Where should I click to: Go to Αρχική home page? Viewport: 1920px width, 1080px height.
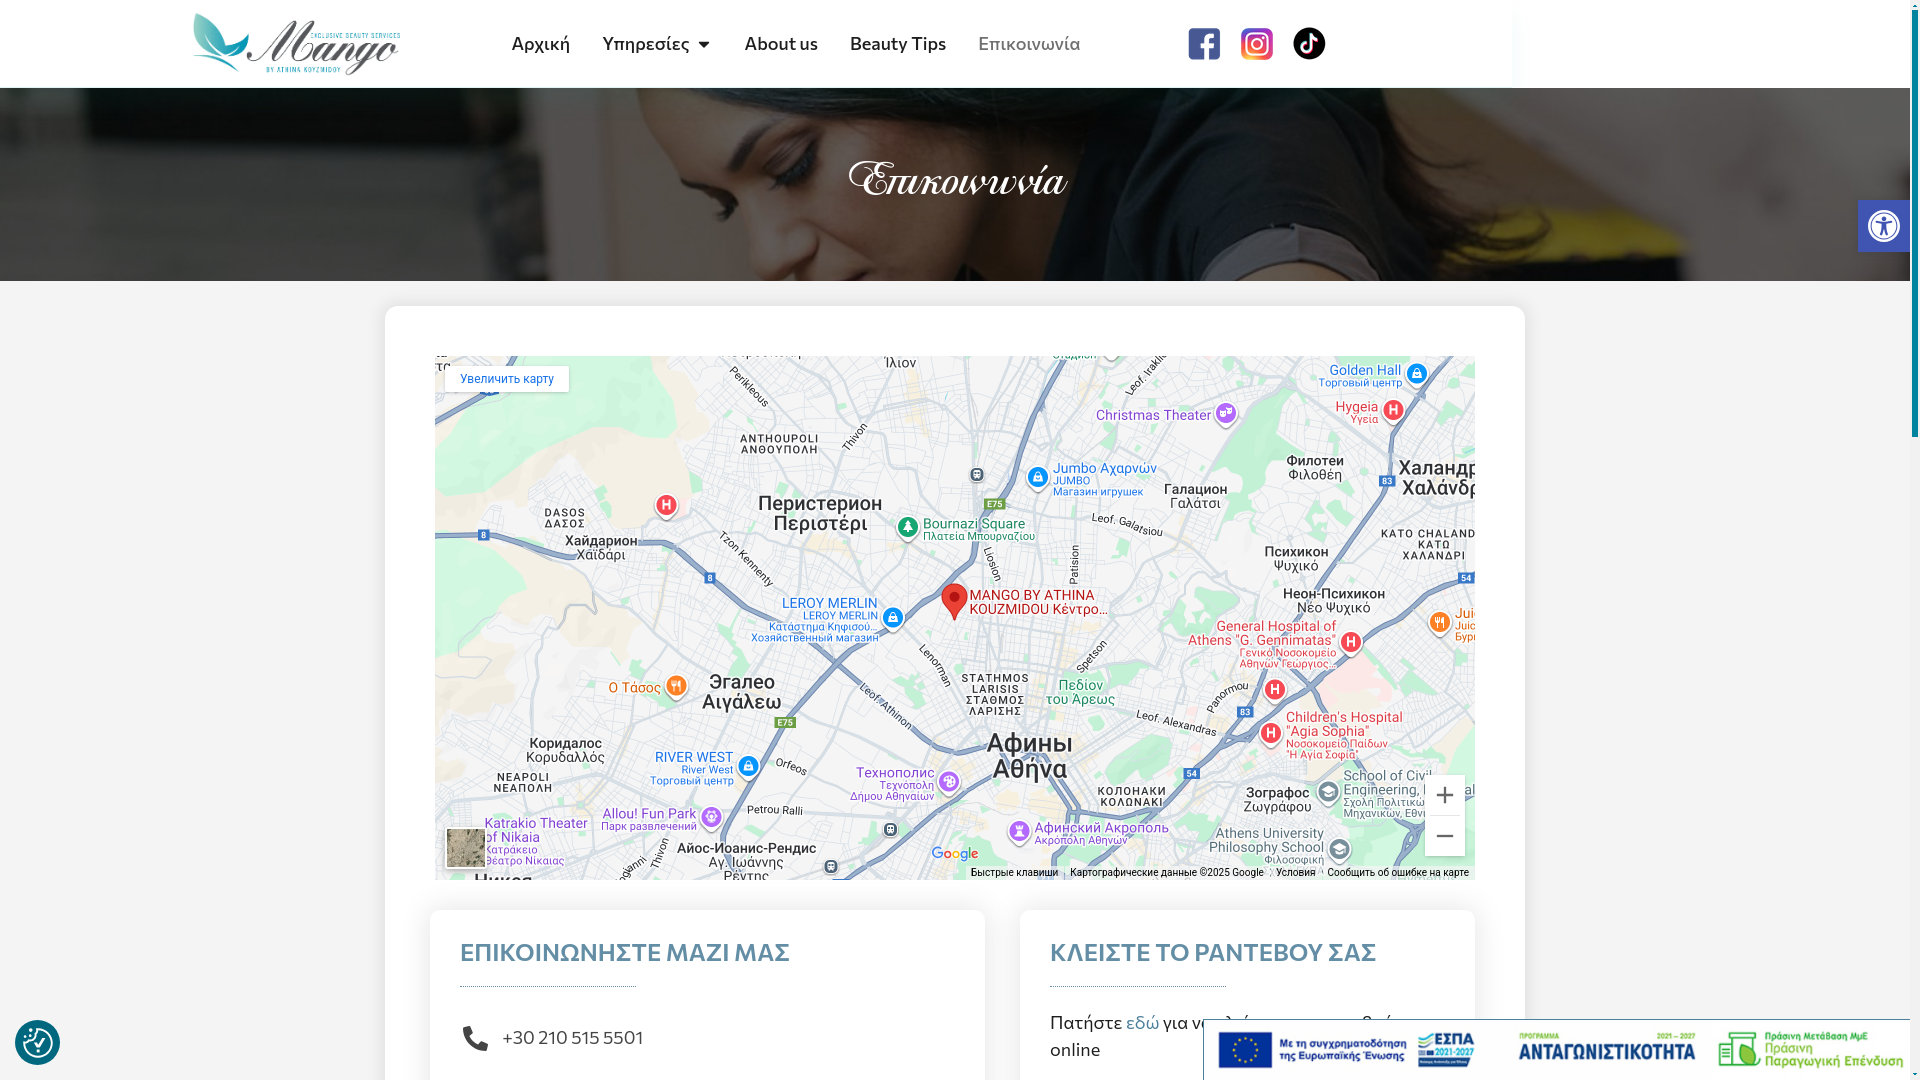[540, 44]
